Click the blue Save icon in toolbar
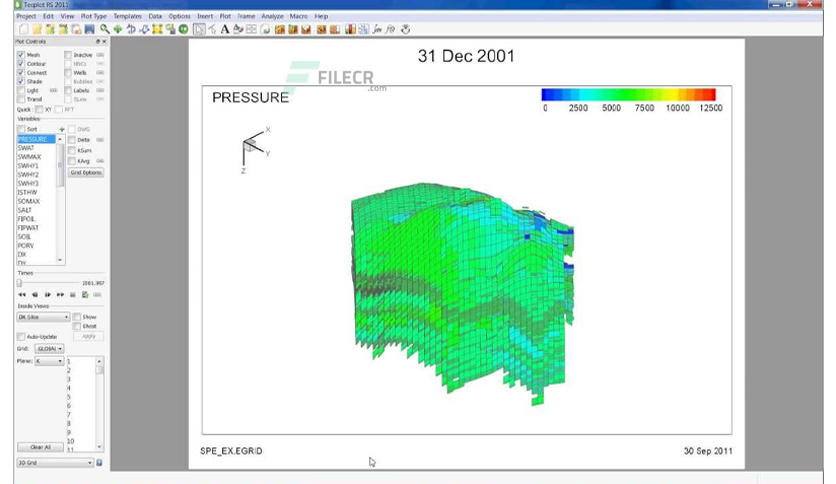 (90, 29)
